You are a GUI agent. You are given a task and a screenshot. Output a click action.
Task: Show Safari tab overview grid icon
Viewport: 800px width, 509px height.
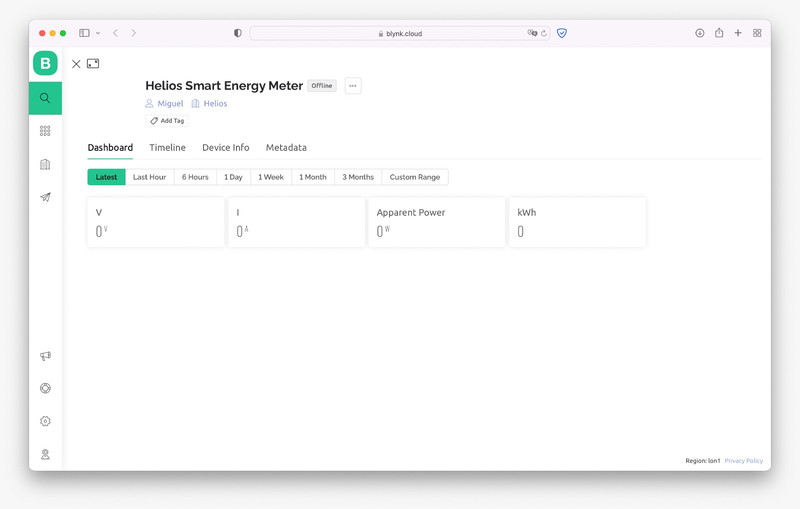[757, 33]
